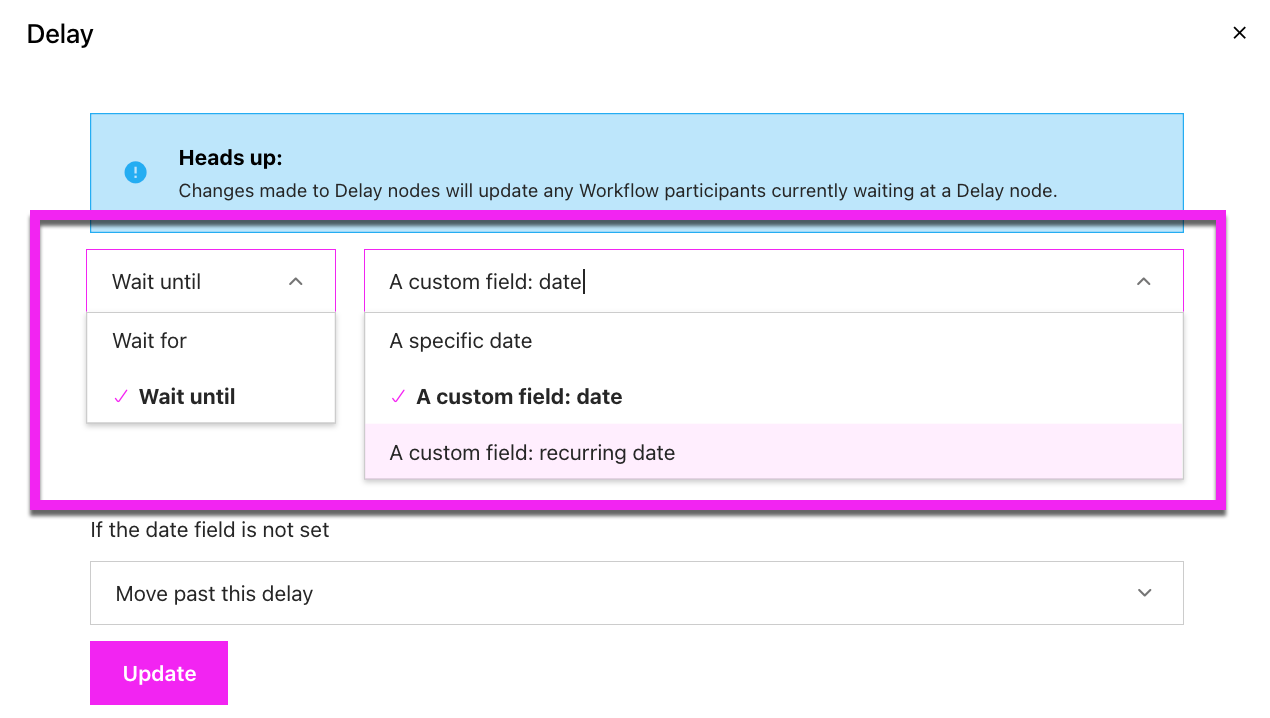Click the upward chevron on the custom field selector

(x=1143, y=283)
